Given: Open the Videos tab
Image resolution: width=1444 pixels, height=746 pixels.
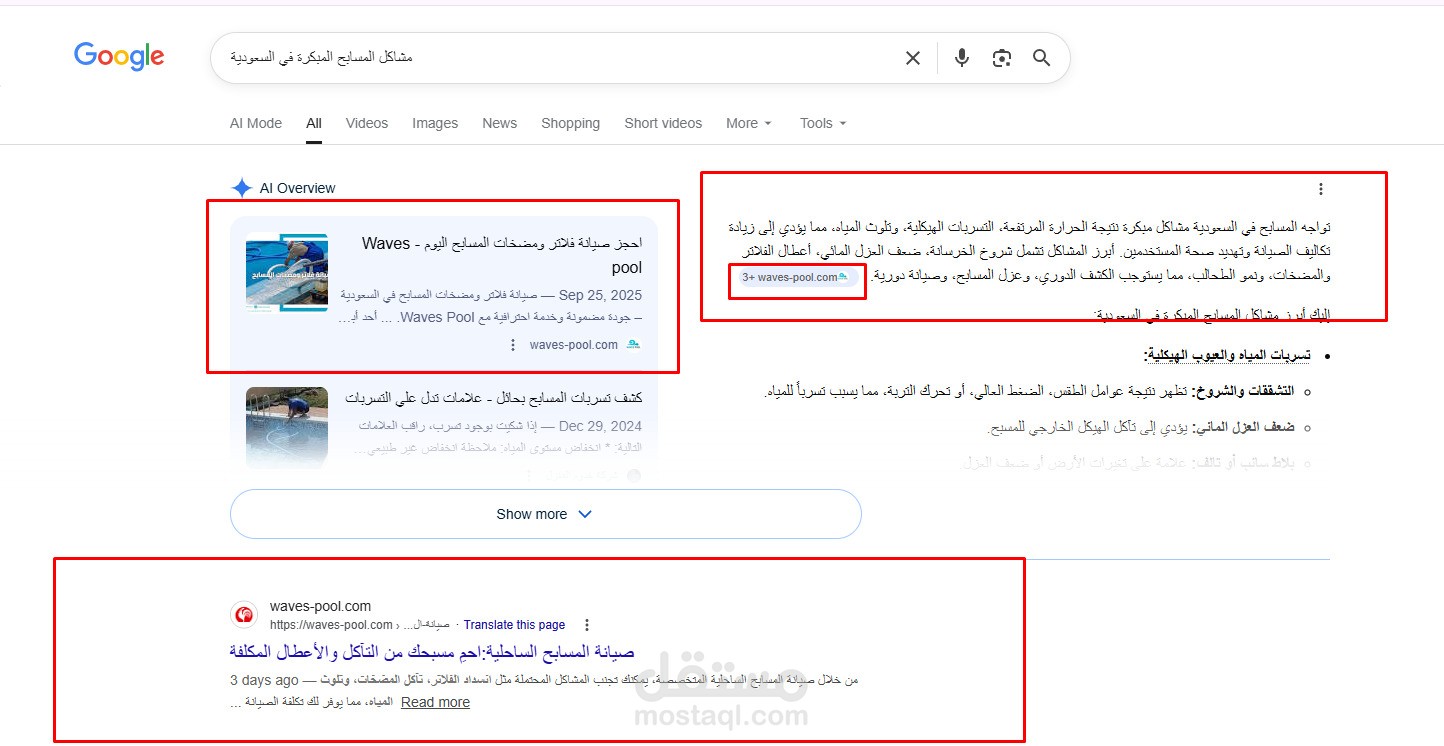Looking at the screenshot, I should [x=367, y=123].
